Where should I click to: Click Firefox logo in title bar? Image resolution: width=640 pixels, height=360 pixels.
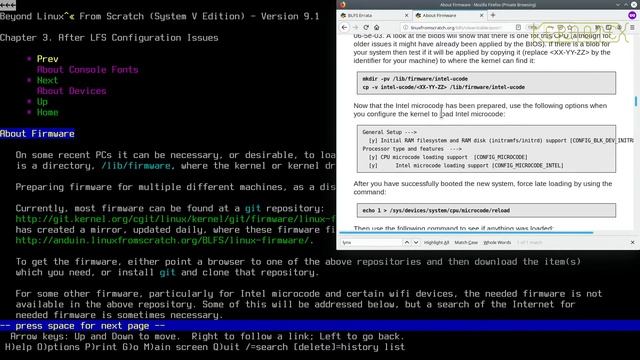pos(342,4)
